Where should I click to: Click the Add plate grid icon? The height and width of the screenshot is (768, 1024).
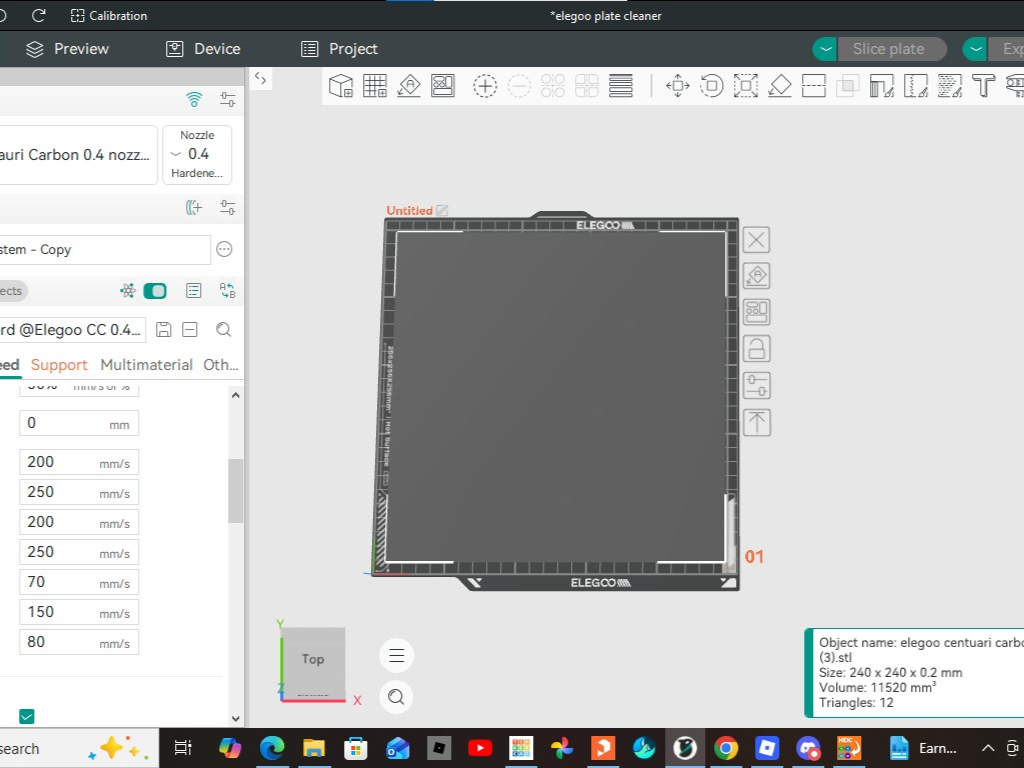coord(375,86)
